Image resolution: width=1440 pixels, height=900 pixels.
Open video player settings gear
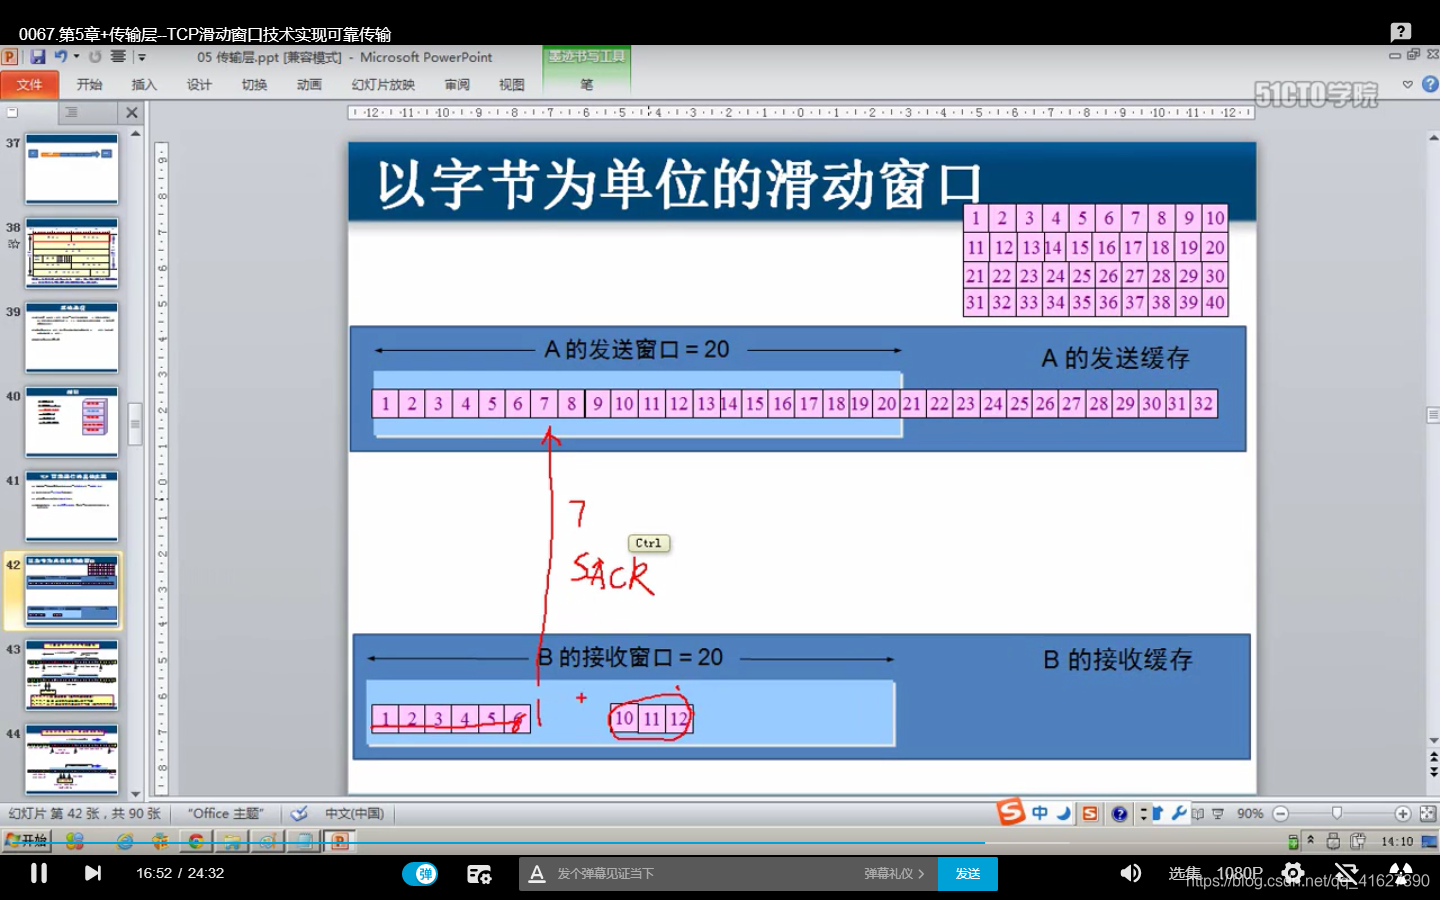[1293, 873]
